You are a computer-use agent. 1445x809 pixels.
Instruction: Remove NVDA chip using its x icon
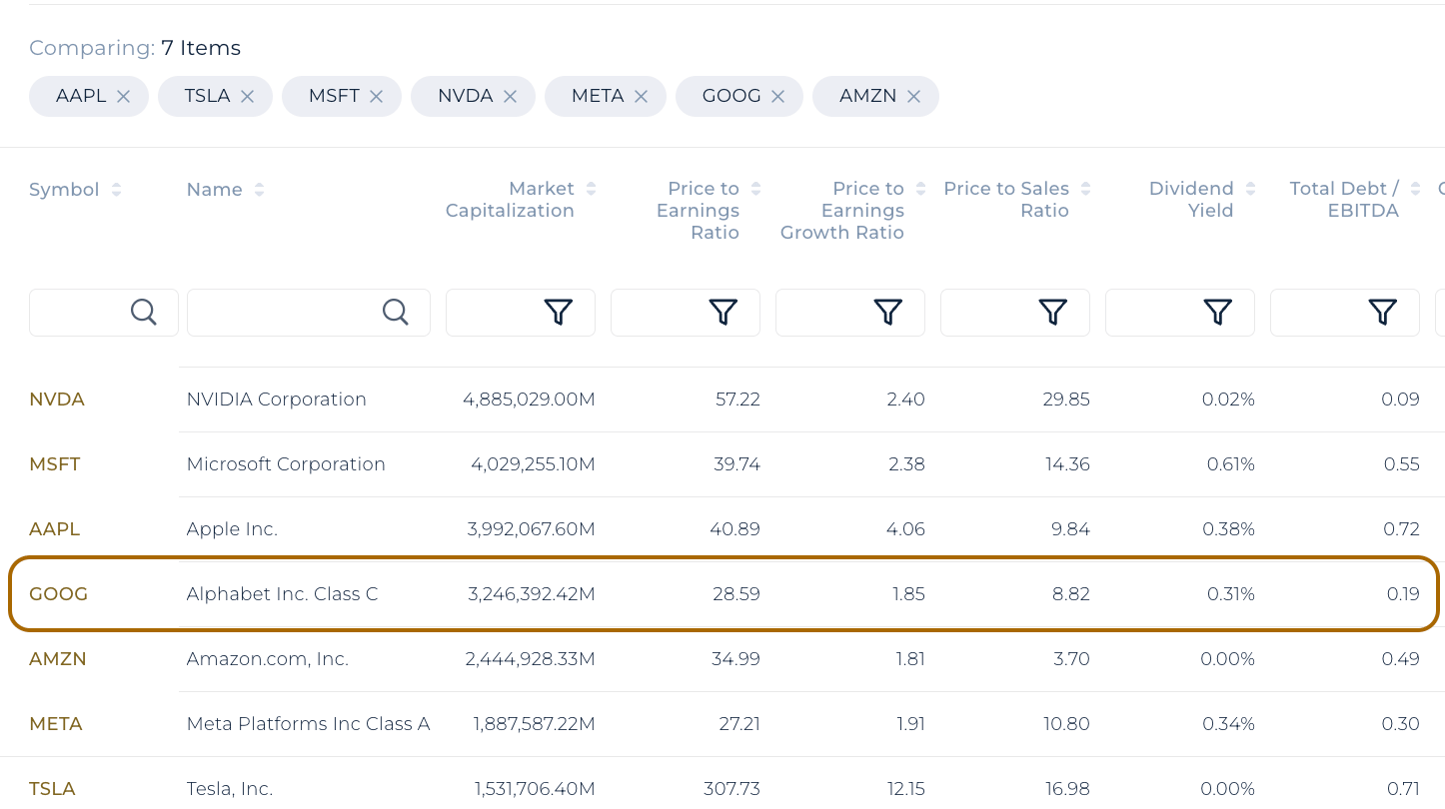pos(509,97)
